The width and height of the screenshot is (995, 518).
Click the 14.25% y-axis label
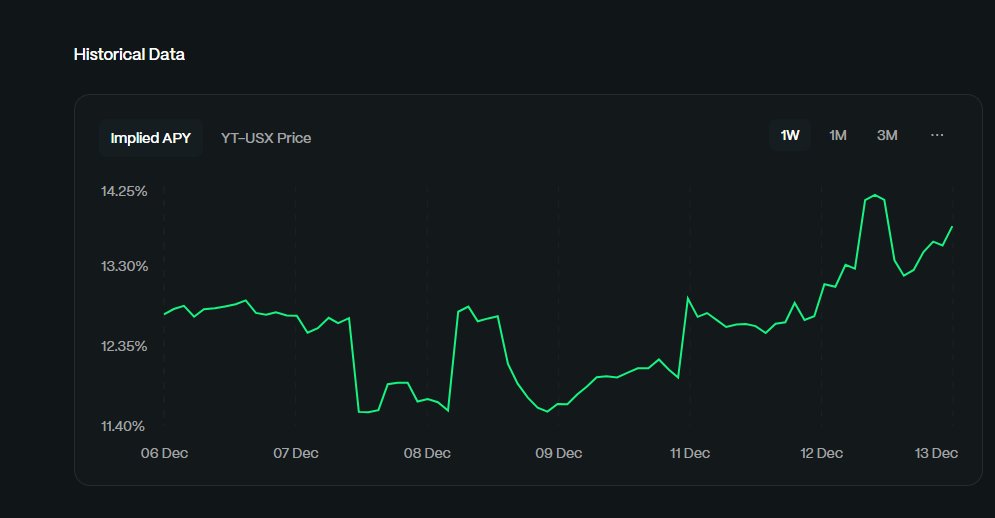[124, 191]
